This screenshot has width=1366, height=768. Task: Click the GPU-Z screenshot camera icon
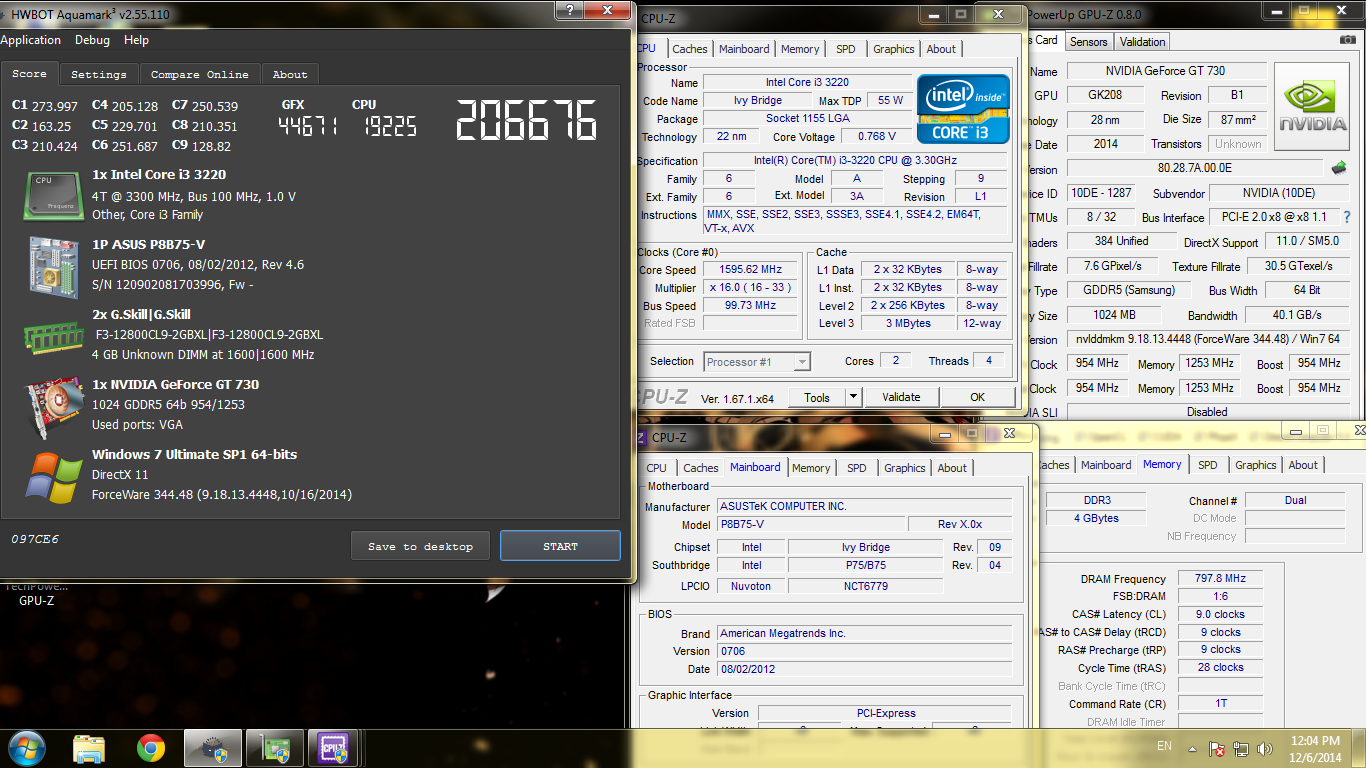1347,41
